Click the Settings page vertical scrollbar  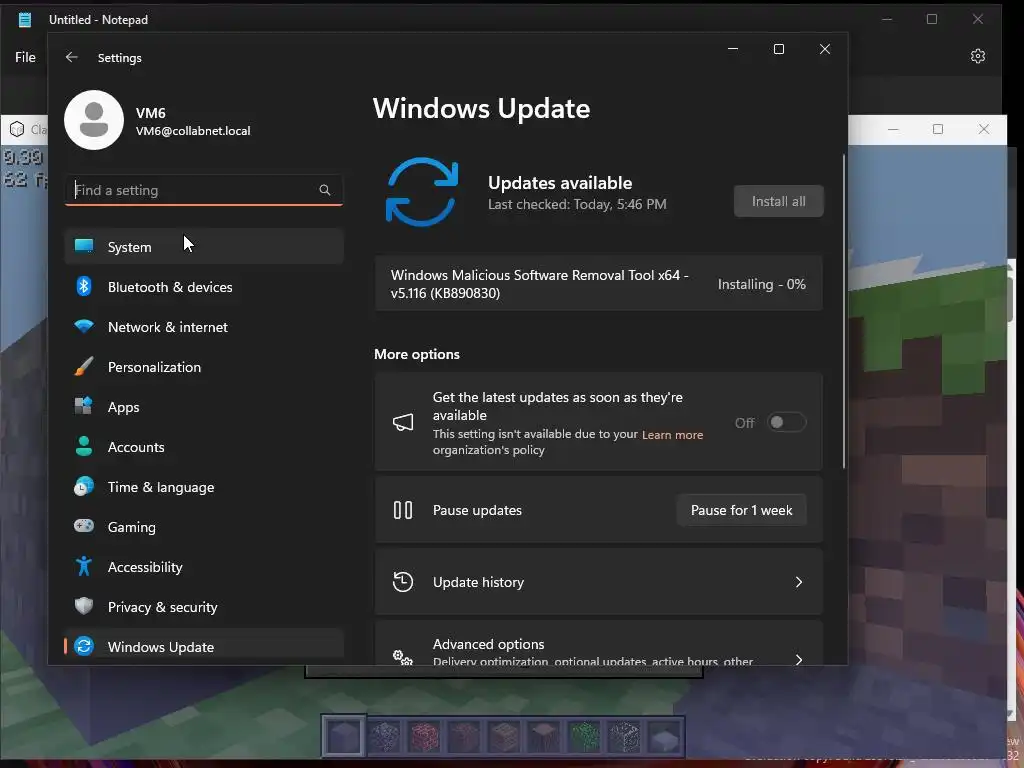click(x=844, y=311)
